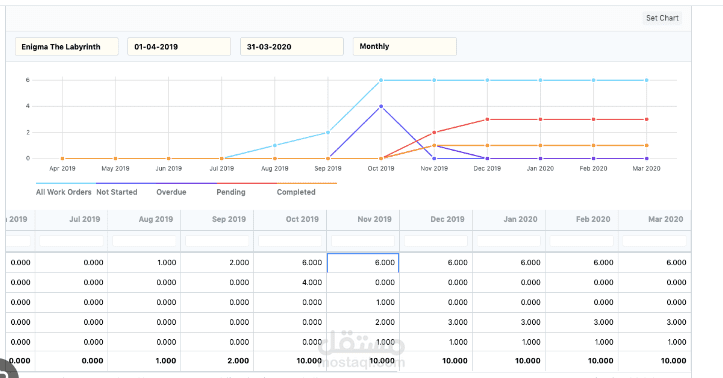Select bold total 2.000 in Sep 2019 column
The width and height of the screenshot is (723, 378).
(217, 360)
